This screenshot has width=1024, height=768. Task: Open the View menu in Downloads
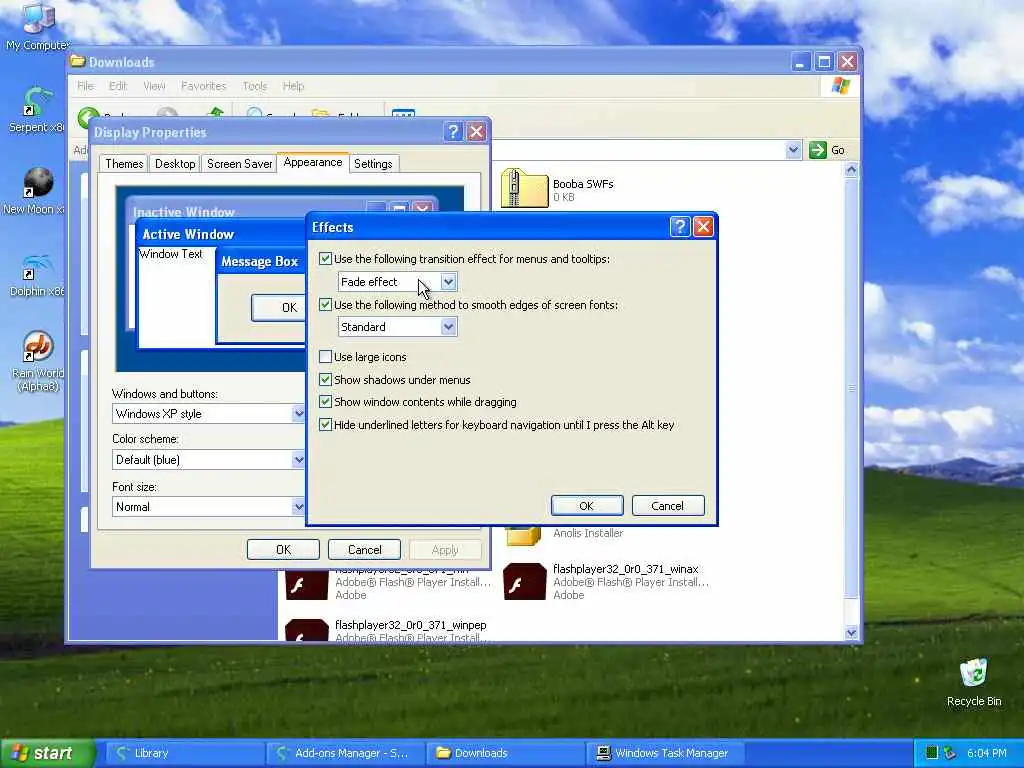(154, 86)
